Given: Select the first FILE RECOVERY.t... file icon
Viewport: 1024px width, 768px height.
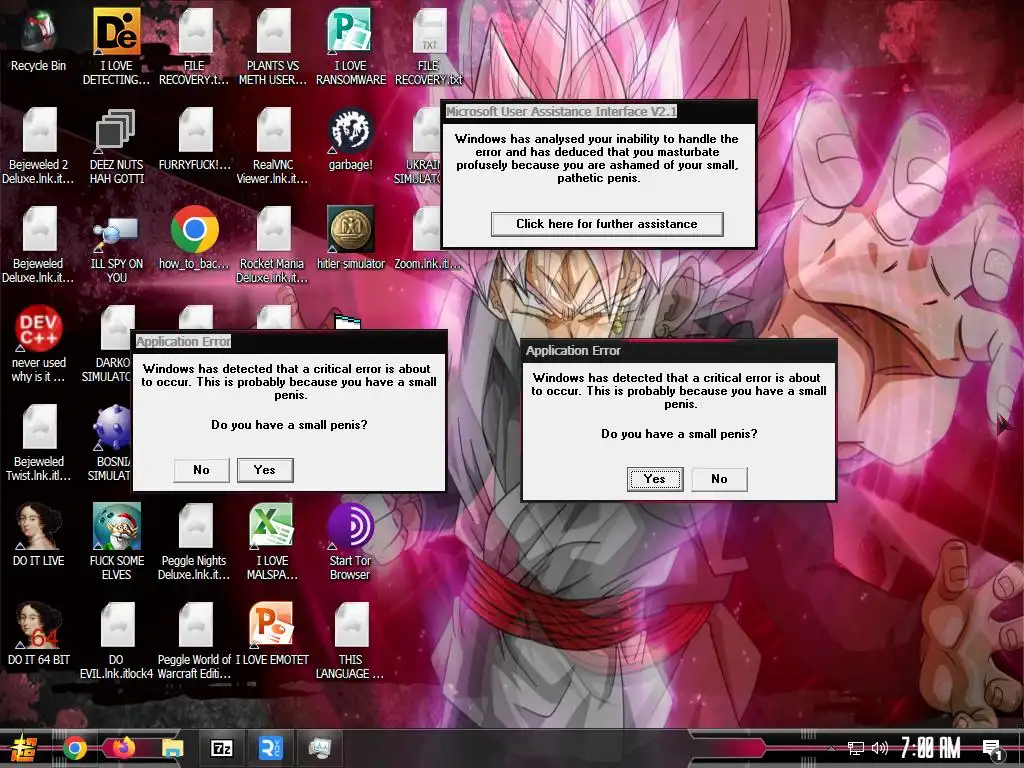Looking at the screenshot, I should coord(195,31).
